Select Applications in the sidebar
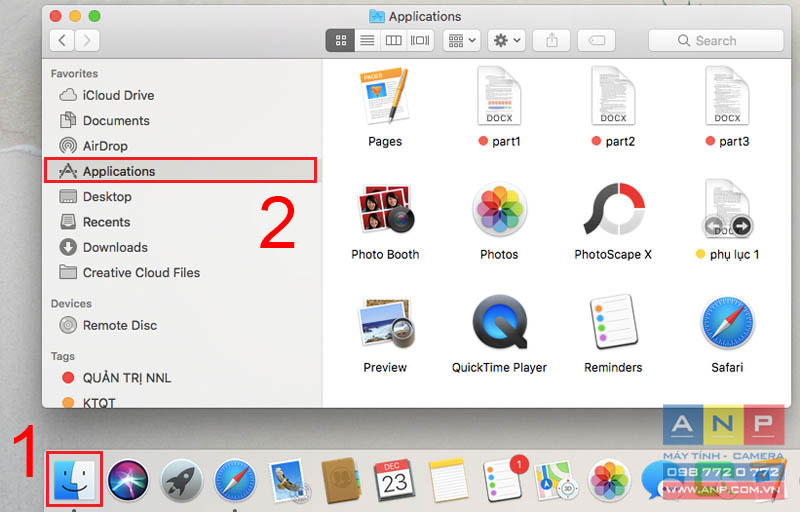Viewport: 800px width, 512px height. [x=180, y=171]
